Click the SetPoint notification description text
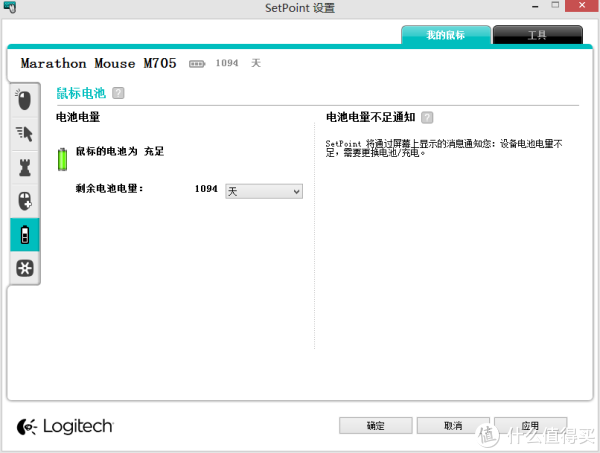This screenshot has width=600, height=453. 444,148
